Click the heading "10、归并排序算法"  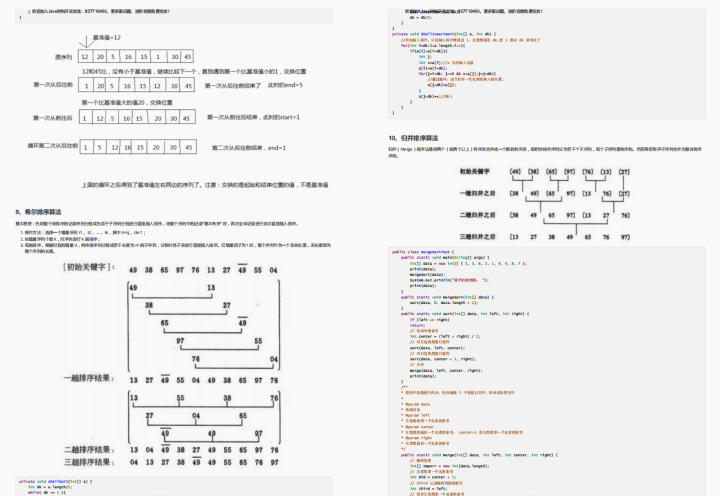click(413, 138)
